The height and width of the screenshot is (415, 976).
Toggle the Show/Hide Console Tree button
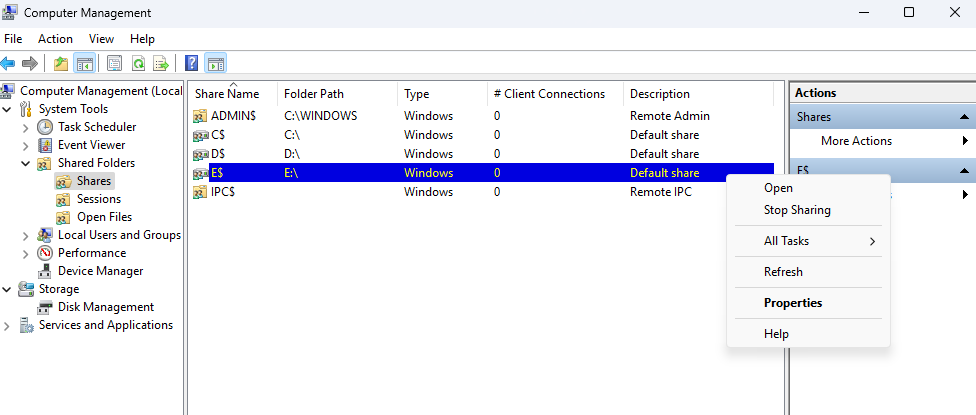(84, 63)
